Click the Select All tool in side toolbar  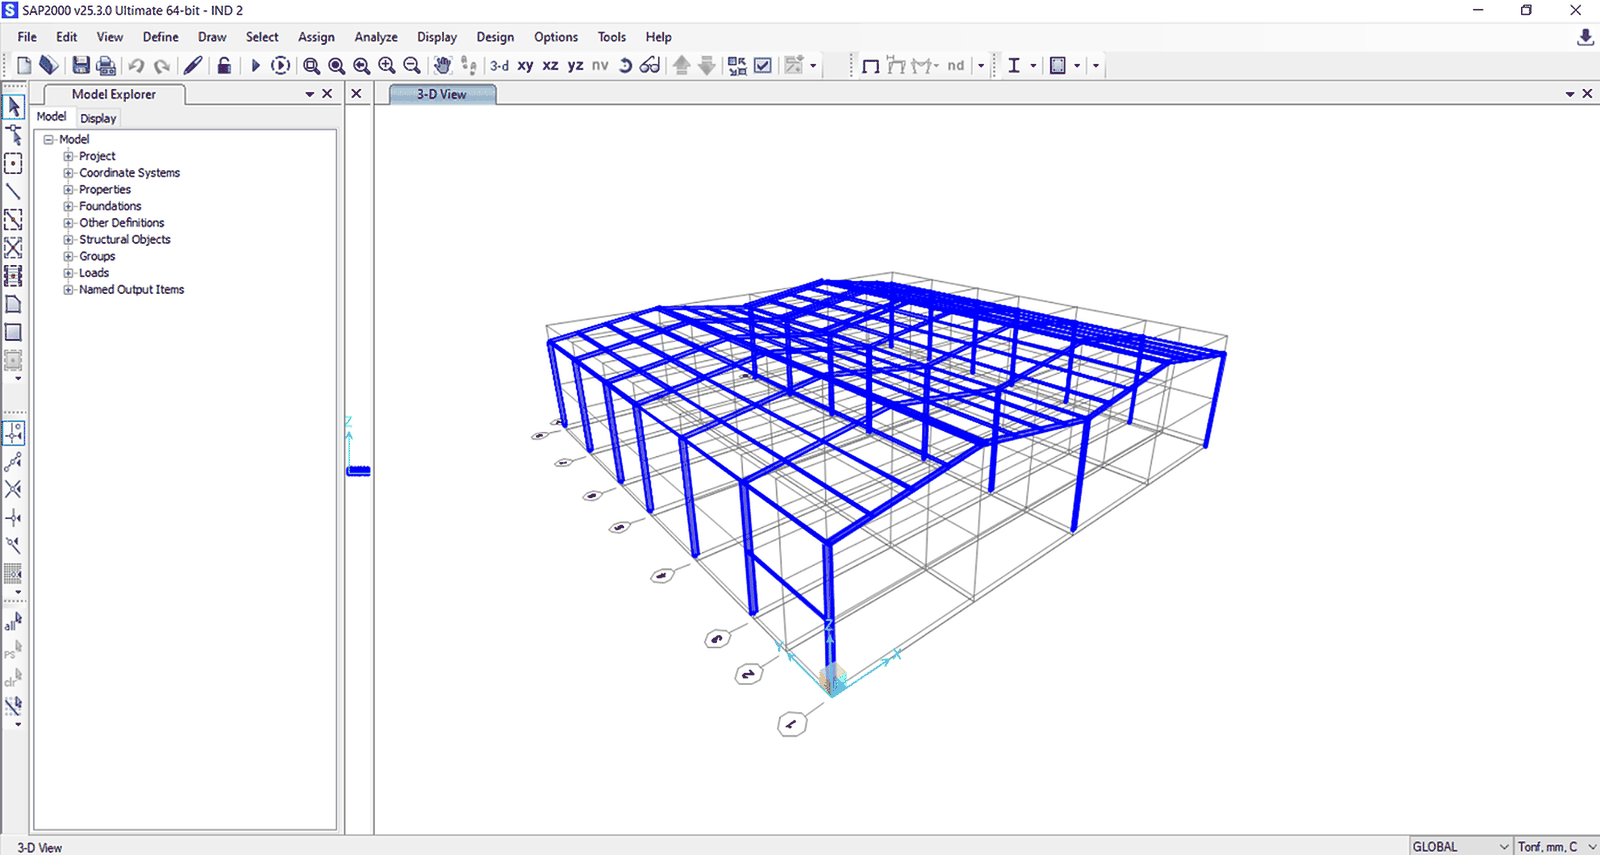[13, 621]
